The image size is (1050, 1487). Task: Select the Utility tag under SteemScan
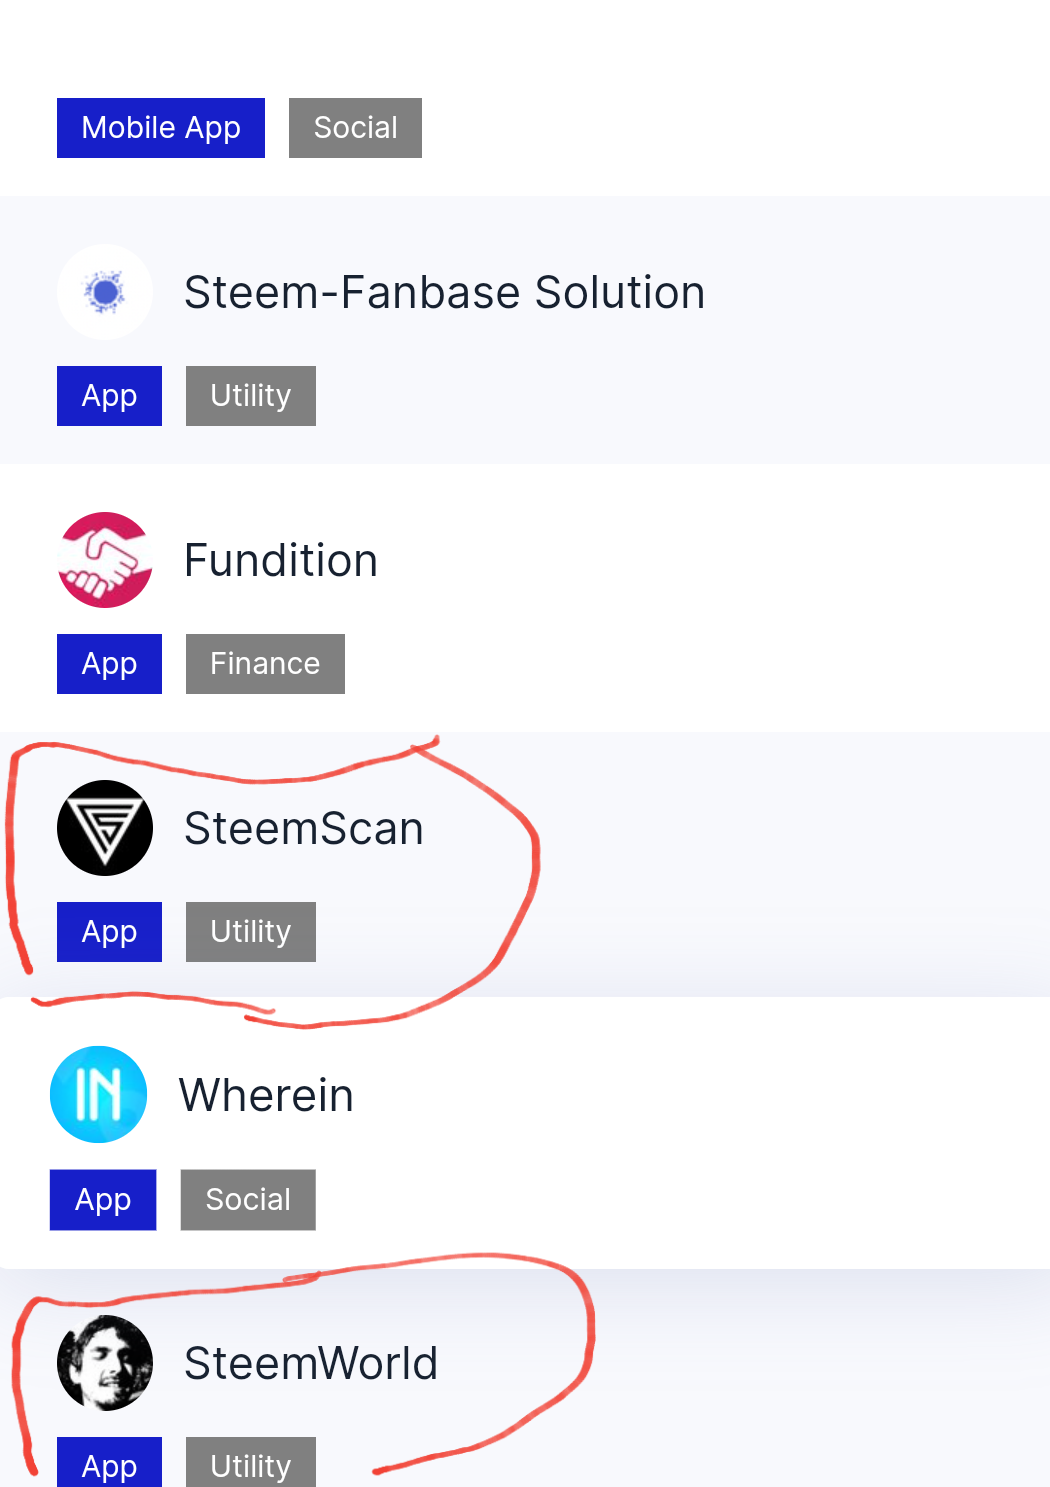(x=251, y=932)
